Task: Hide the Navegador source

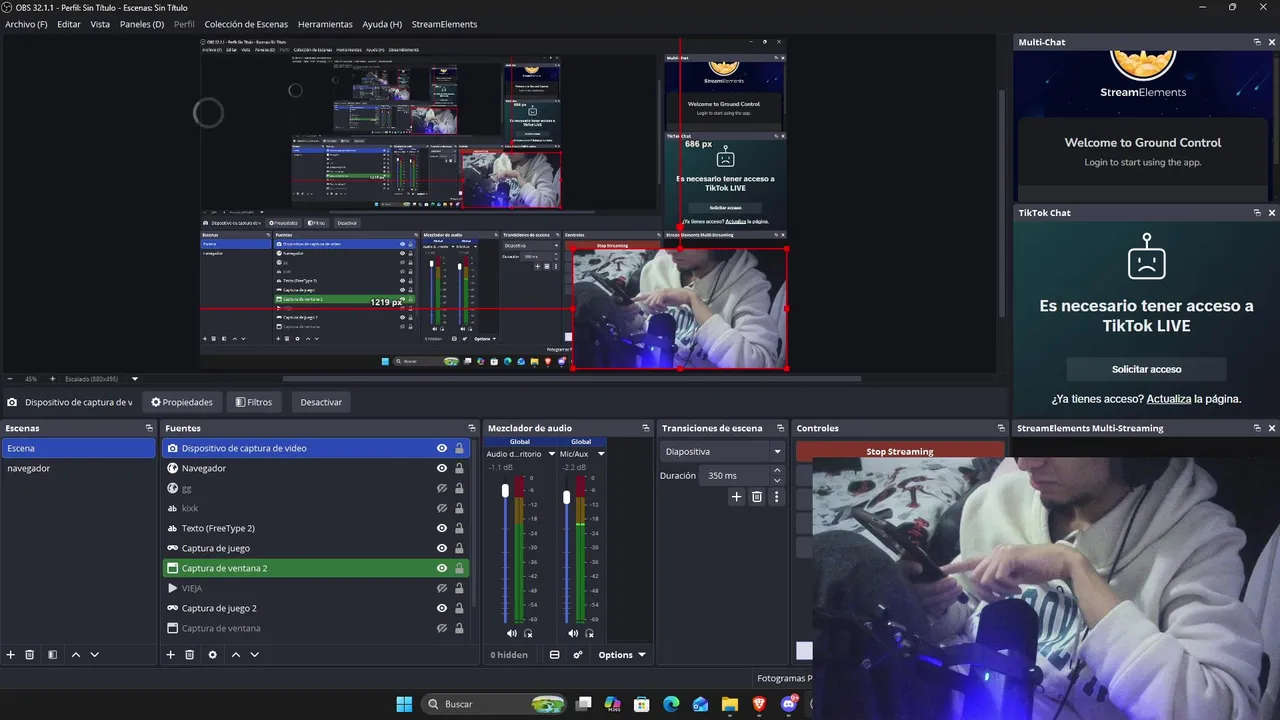Action: tap(442, 468)
